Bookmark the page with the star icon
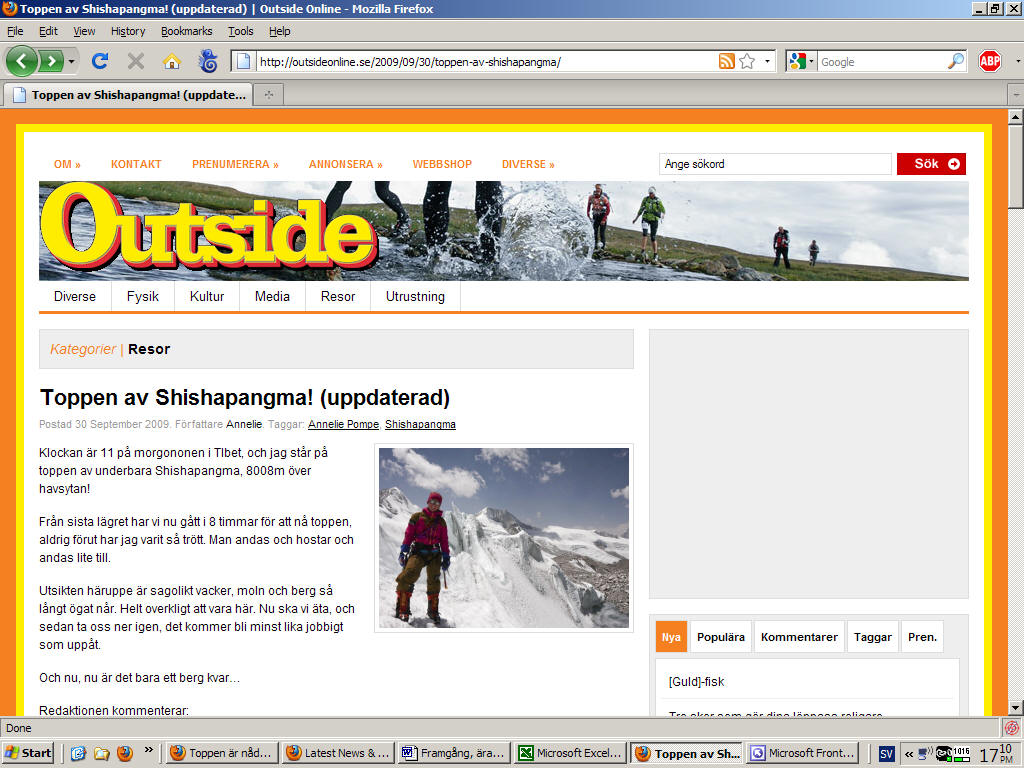The height and width of the screenshot is (768, 1024). pos(747,61)
